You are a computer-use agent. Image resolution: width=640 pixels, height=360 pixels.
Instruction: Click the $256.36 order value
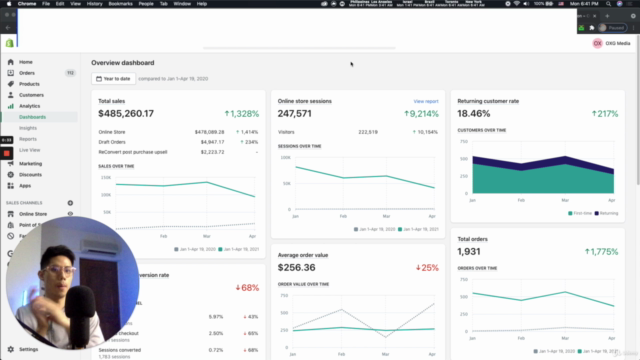[x=296, y=267]
